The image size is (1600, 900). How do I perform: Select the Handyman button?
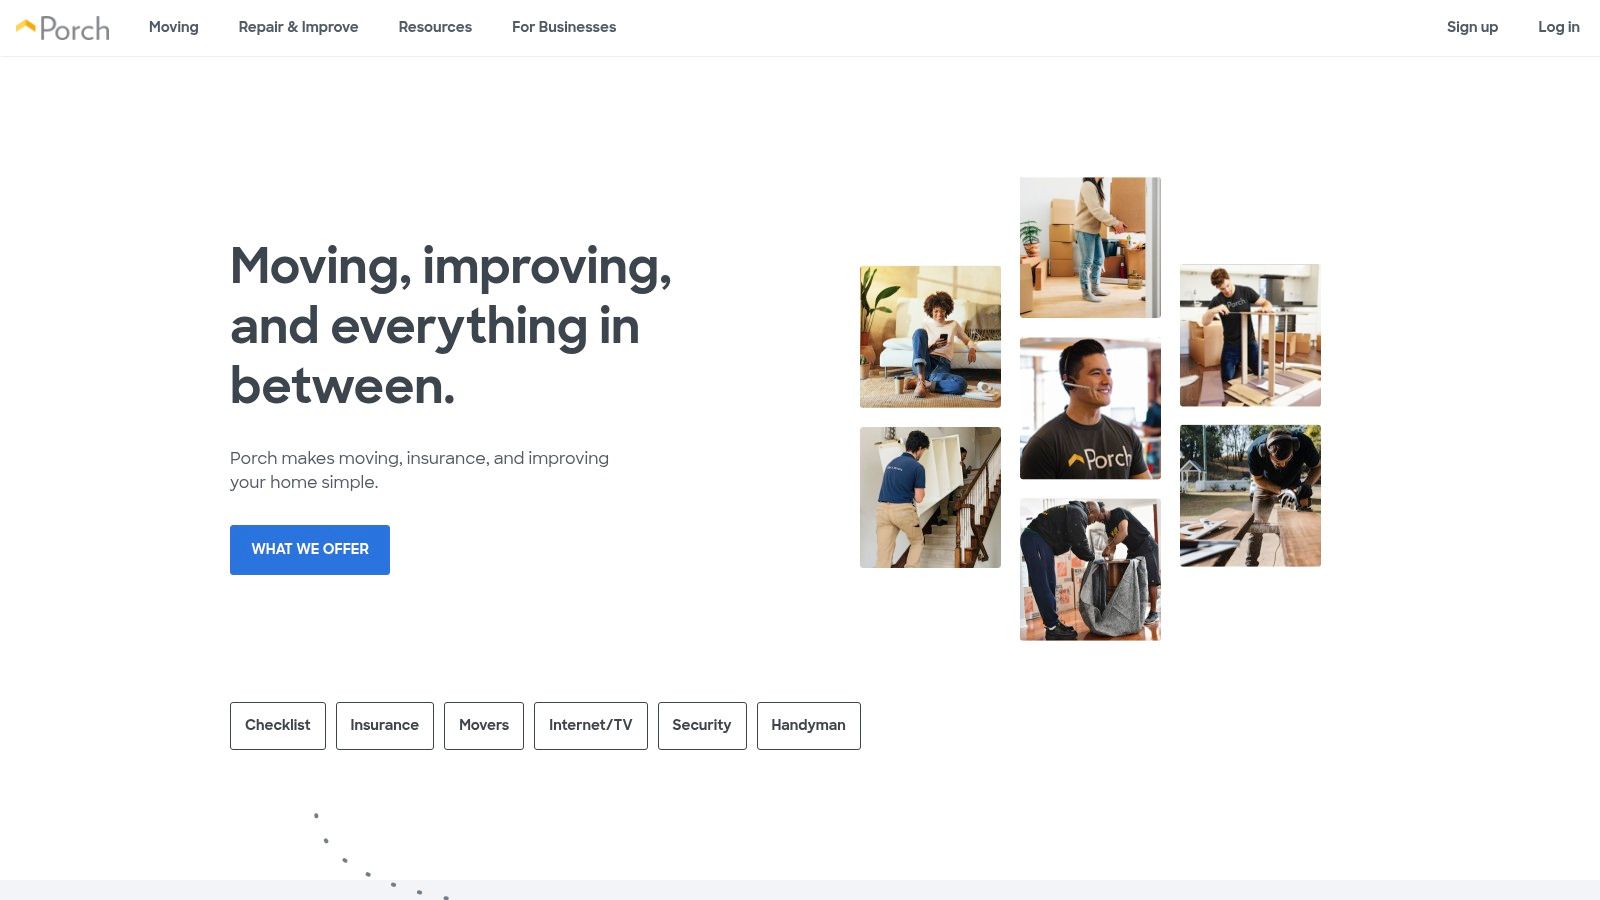pos(809,726)
